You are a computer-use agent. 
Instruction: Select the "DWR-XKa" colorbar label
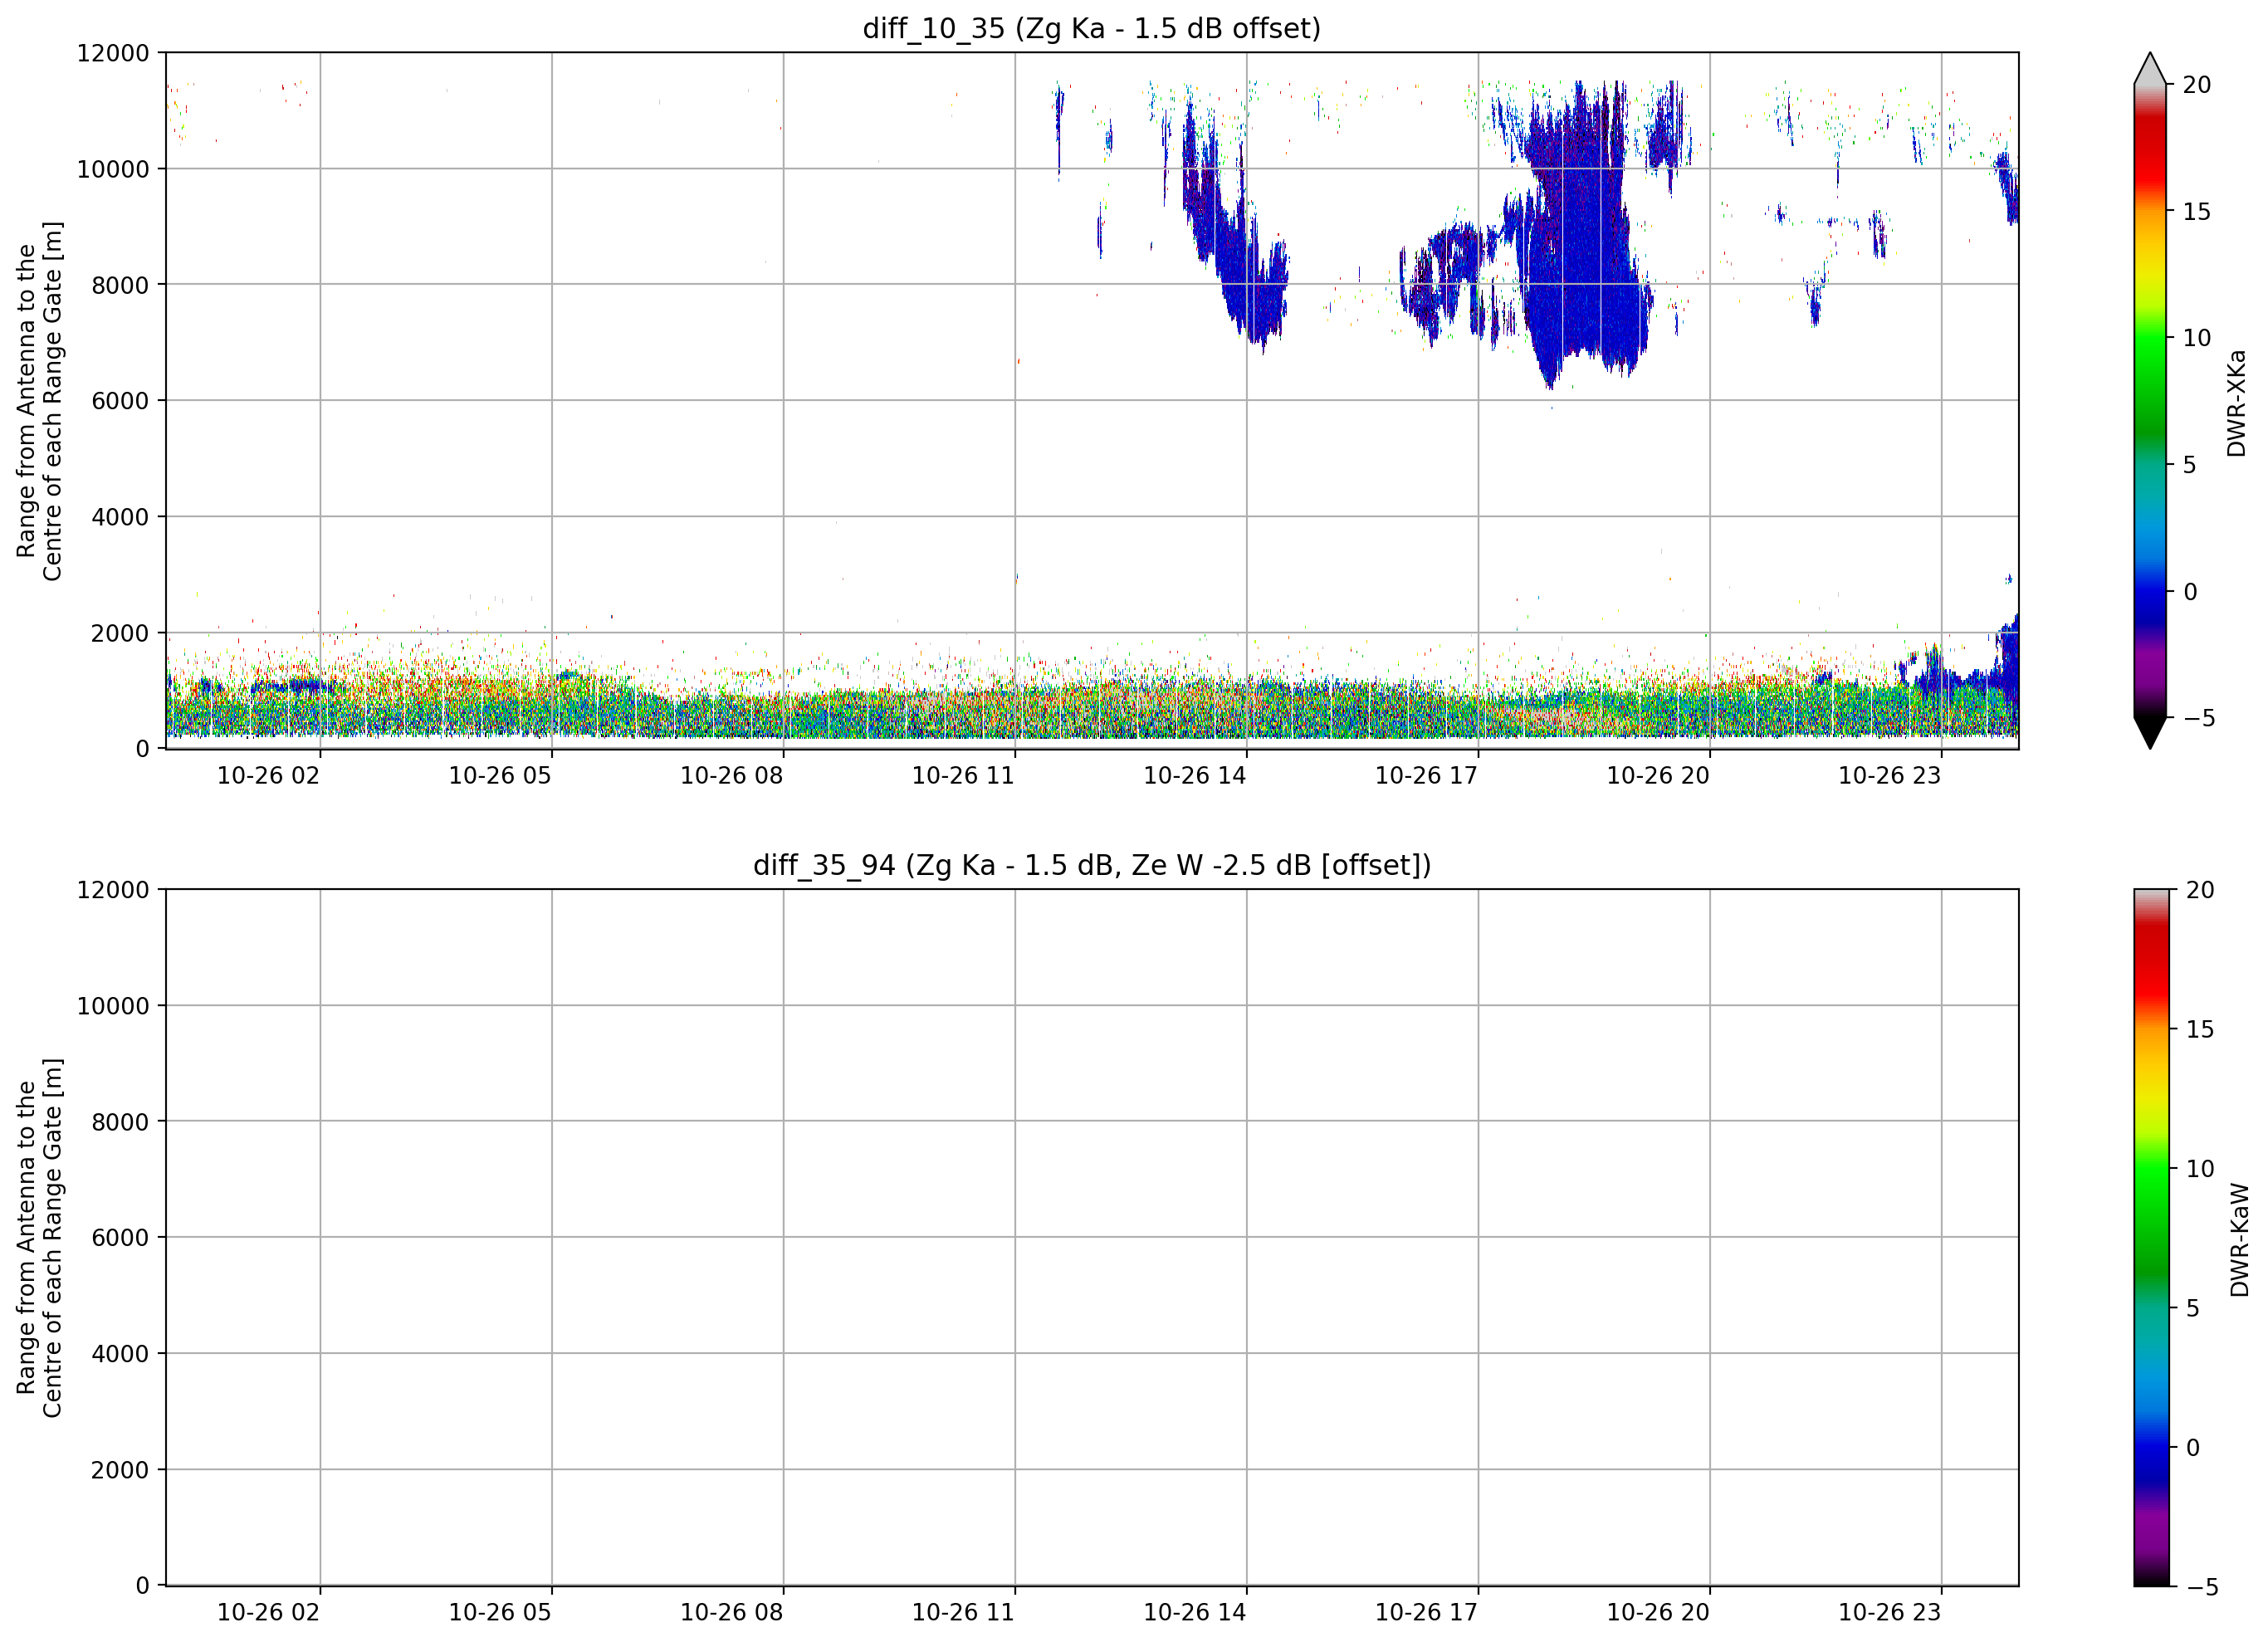point(2237,403)
